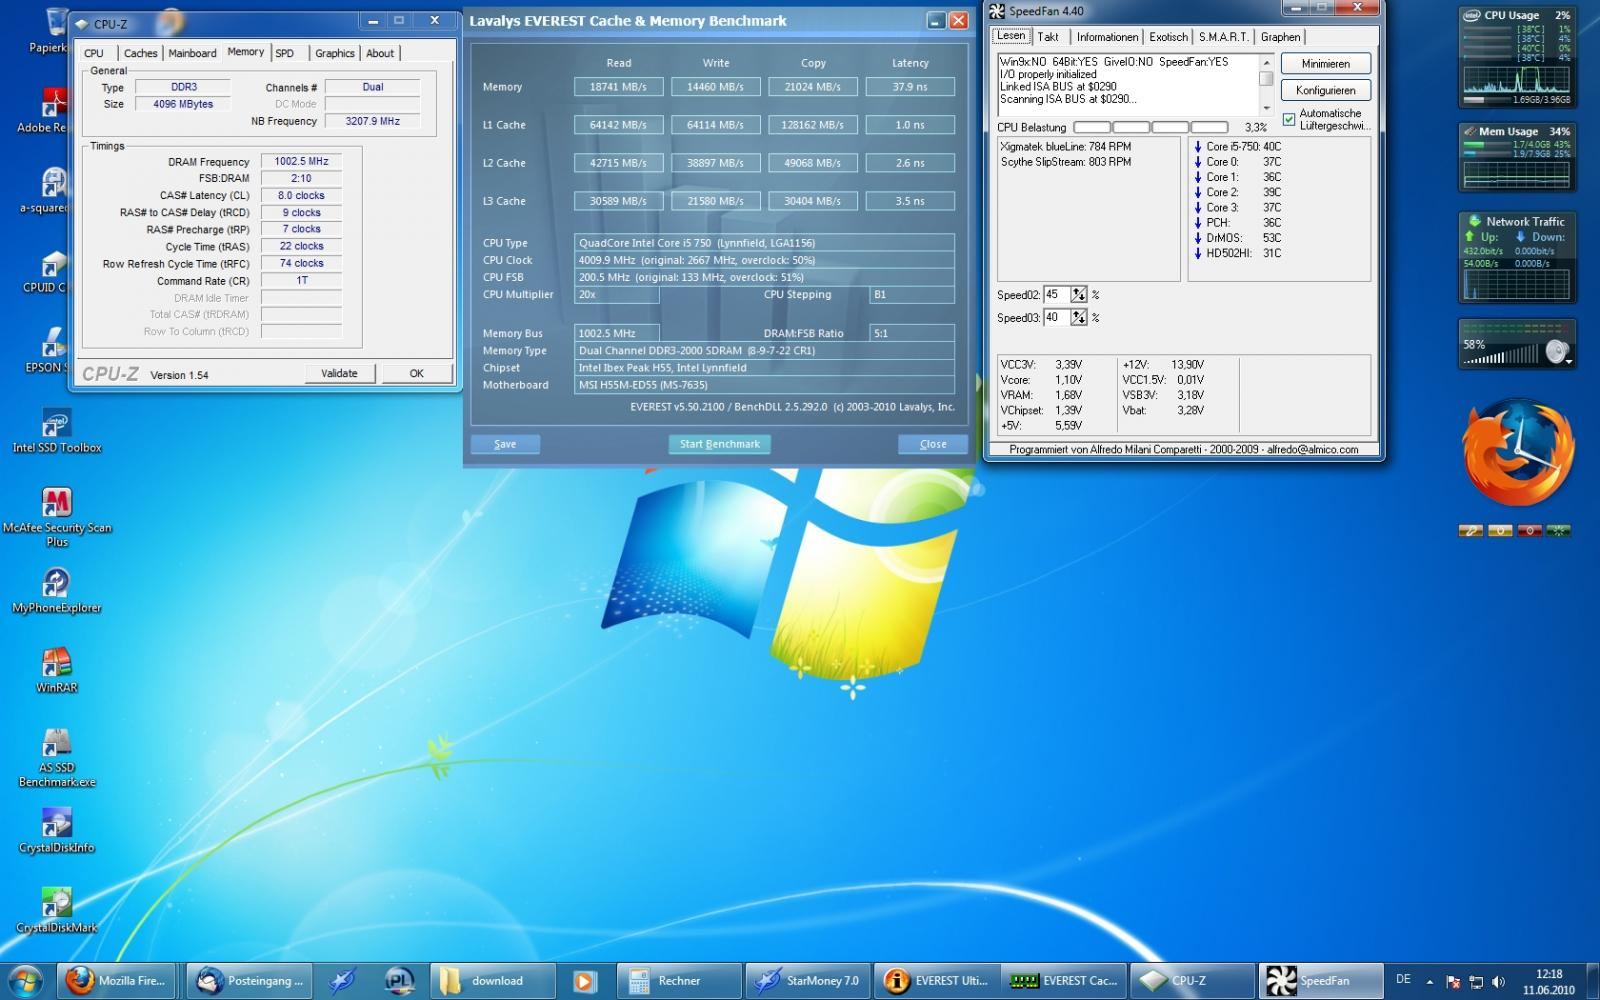Screen dimensions: 1600x1000
Task: Click the taskbar clock showing 12:18
Action: [1548, 981]
